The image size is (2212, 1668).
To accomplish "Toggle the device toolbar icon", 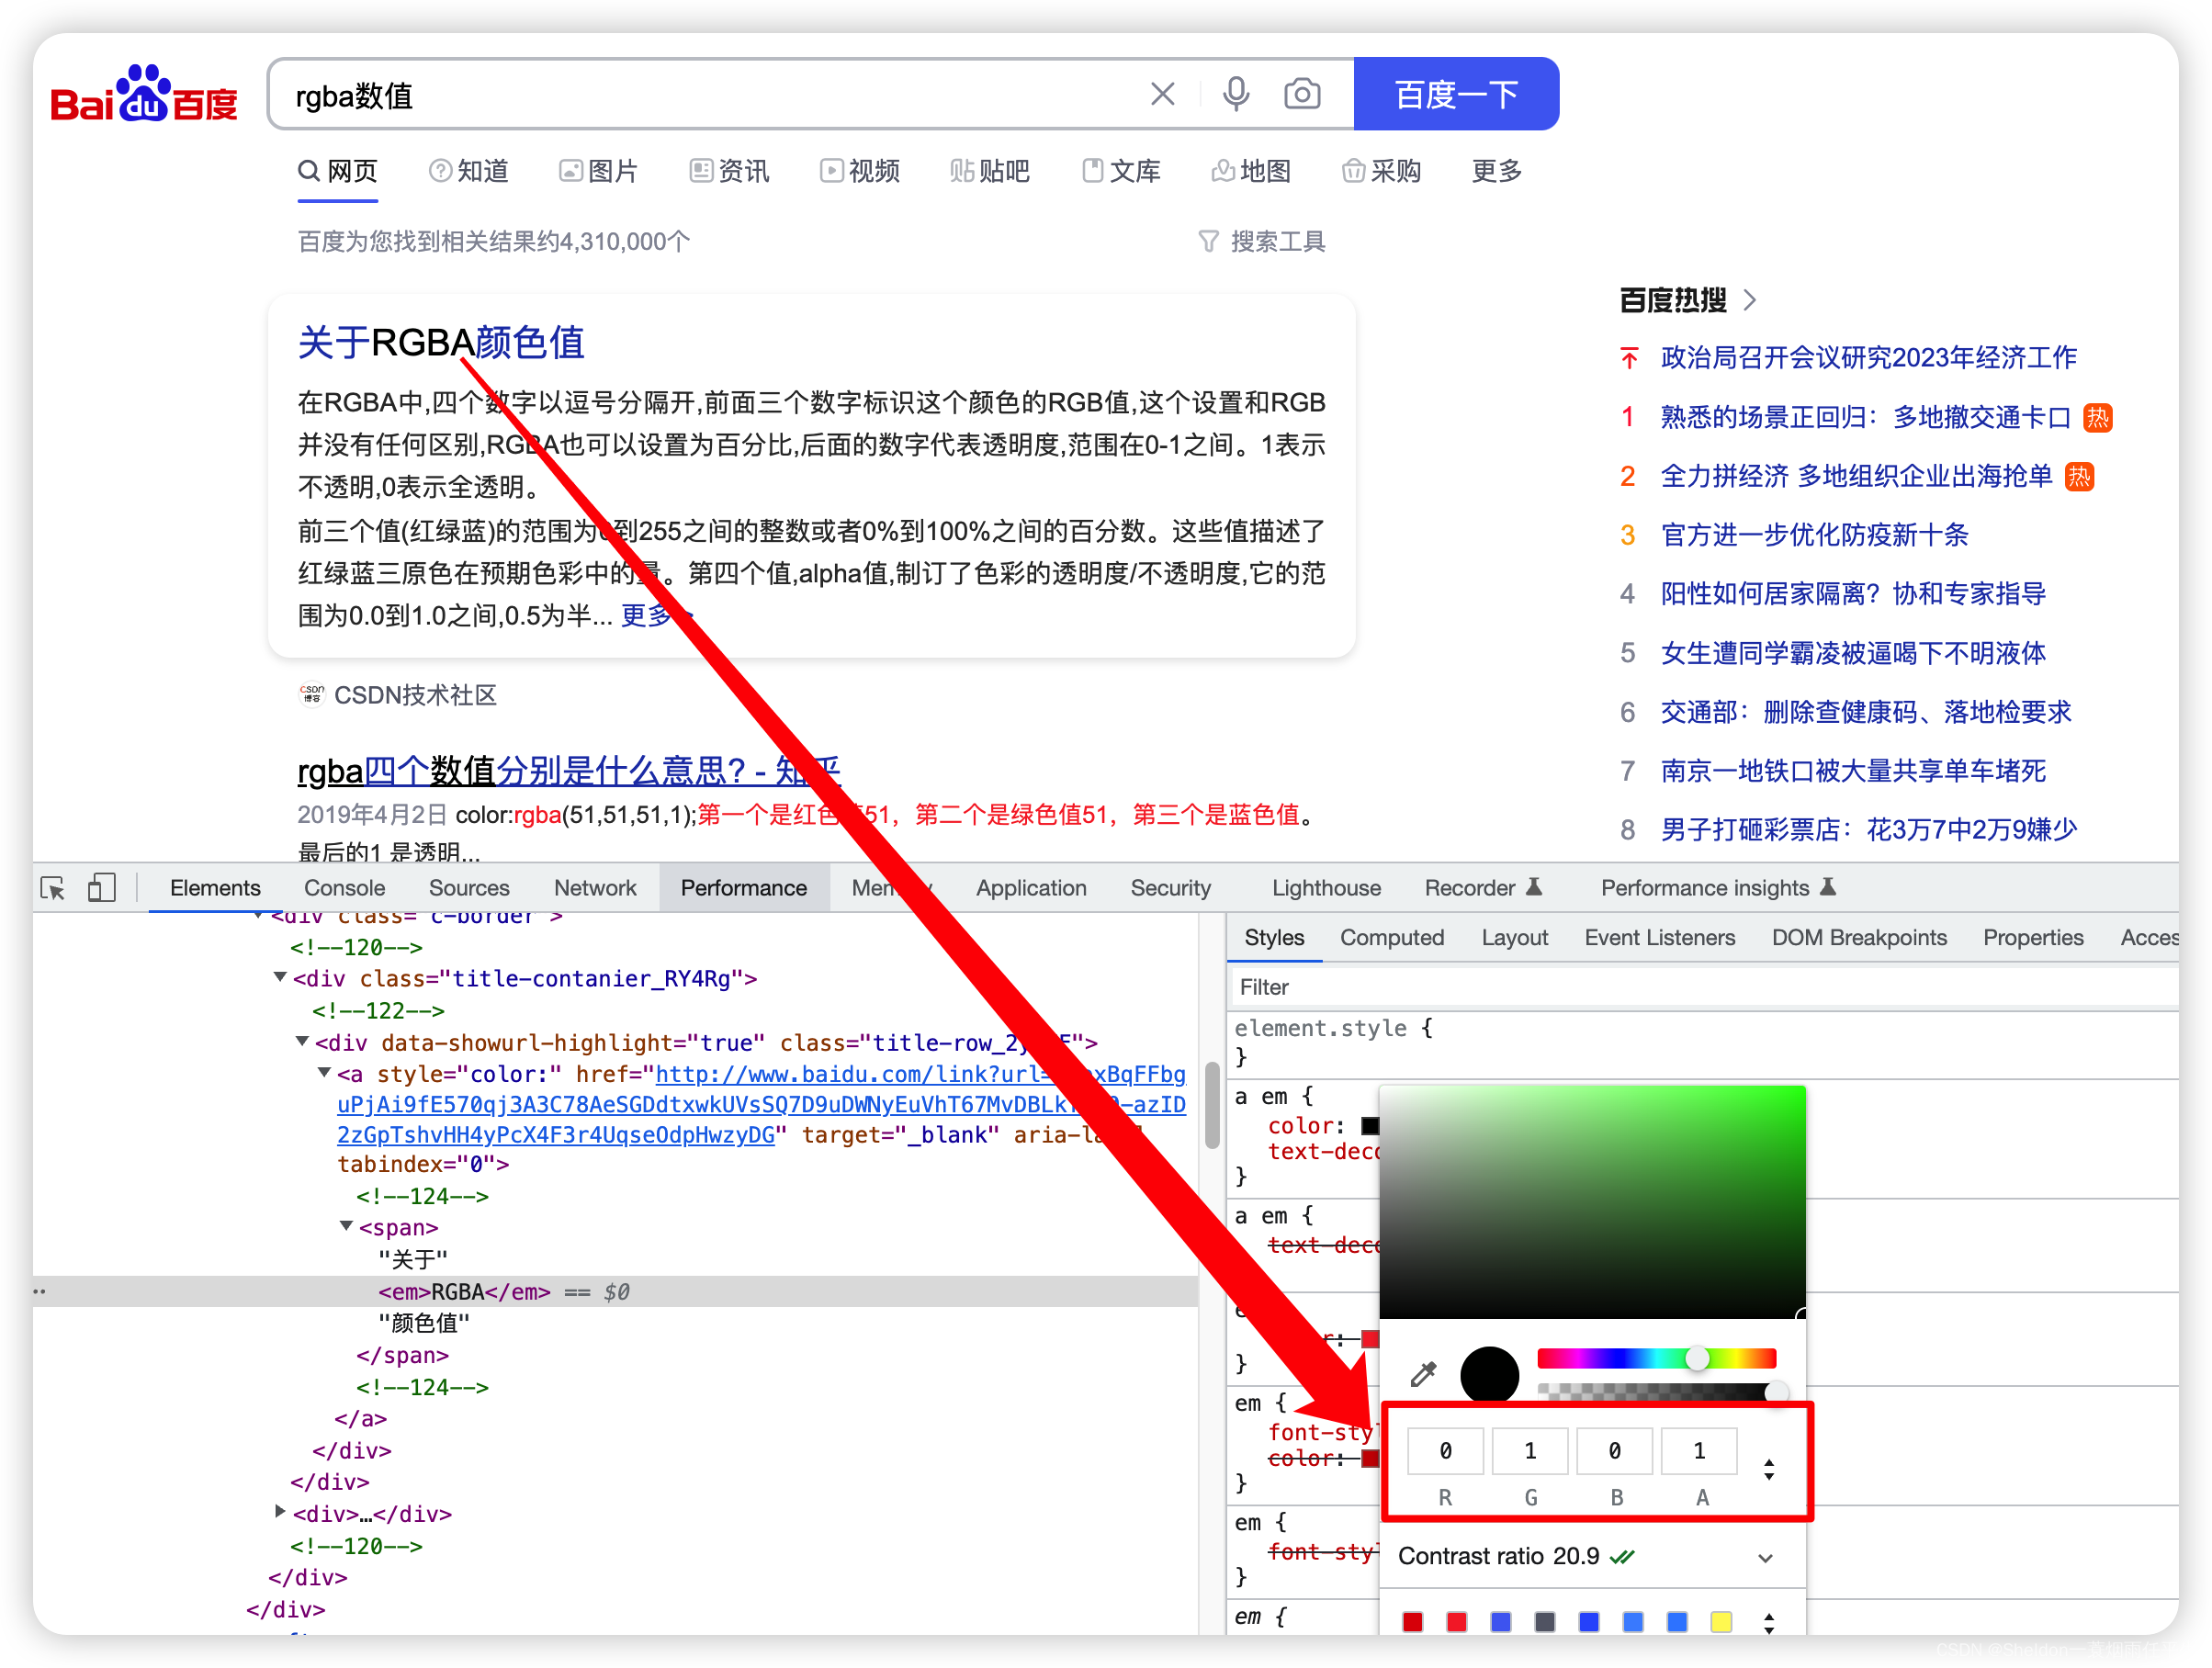I will [101, 888].
